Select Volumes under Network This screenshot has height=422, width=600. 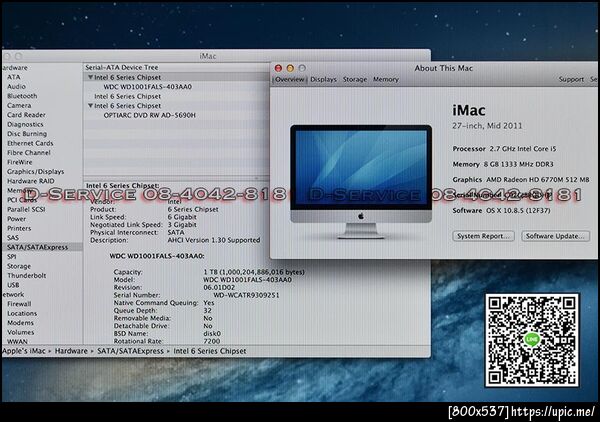[21, 332]
